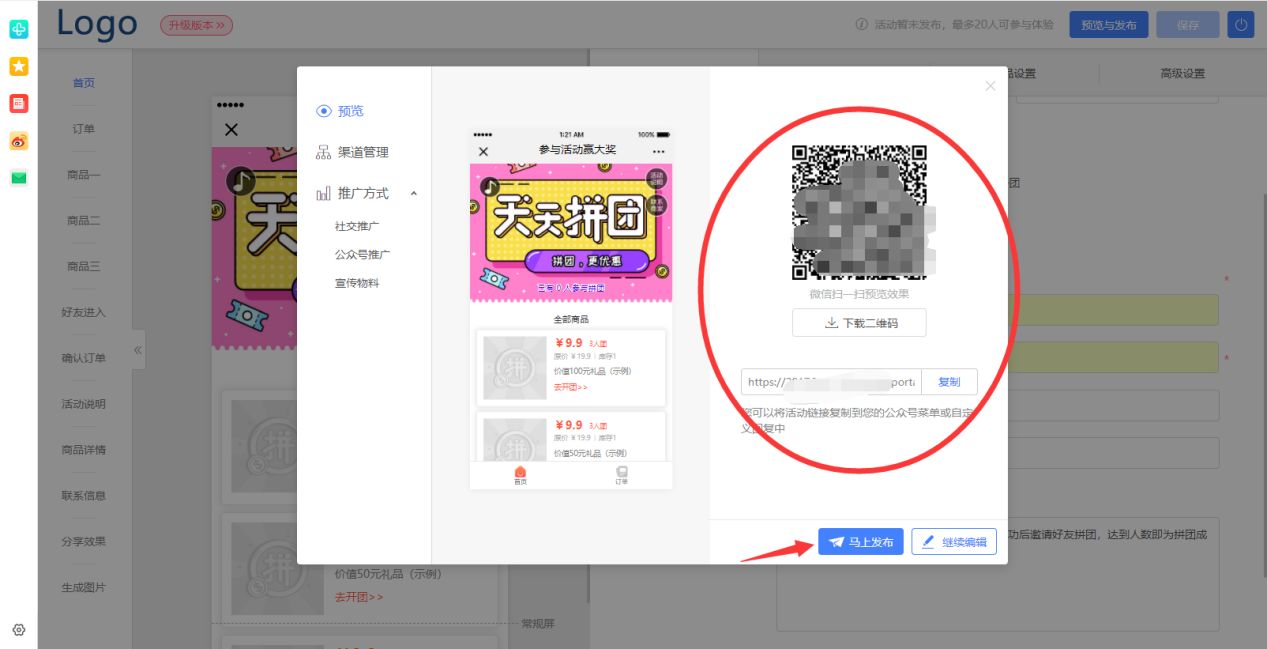Click the 保存 button in top bar

1188,25
